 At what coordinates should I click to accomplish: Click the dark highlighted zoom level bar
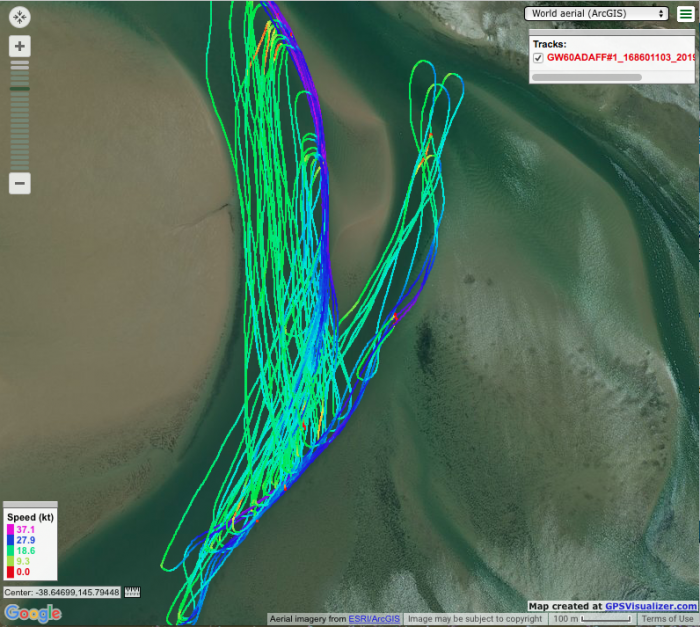(x=20, y=89)
